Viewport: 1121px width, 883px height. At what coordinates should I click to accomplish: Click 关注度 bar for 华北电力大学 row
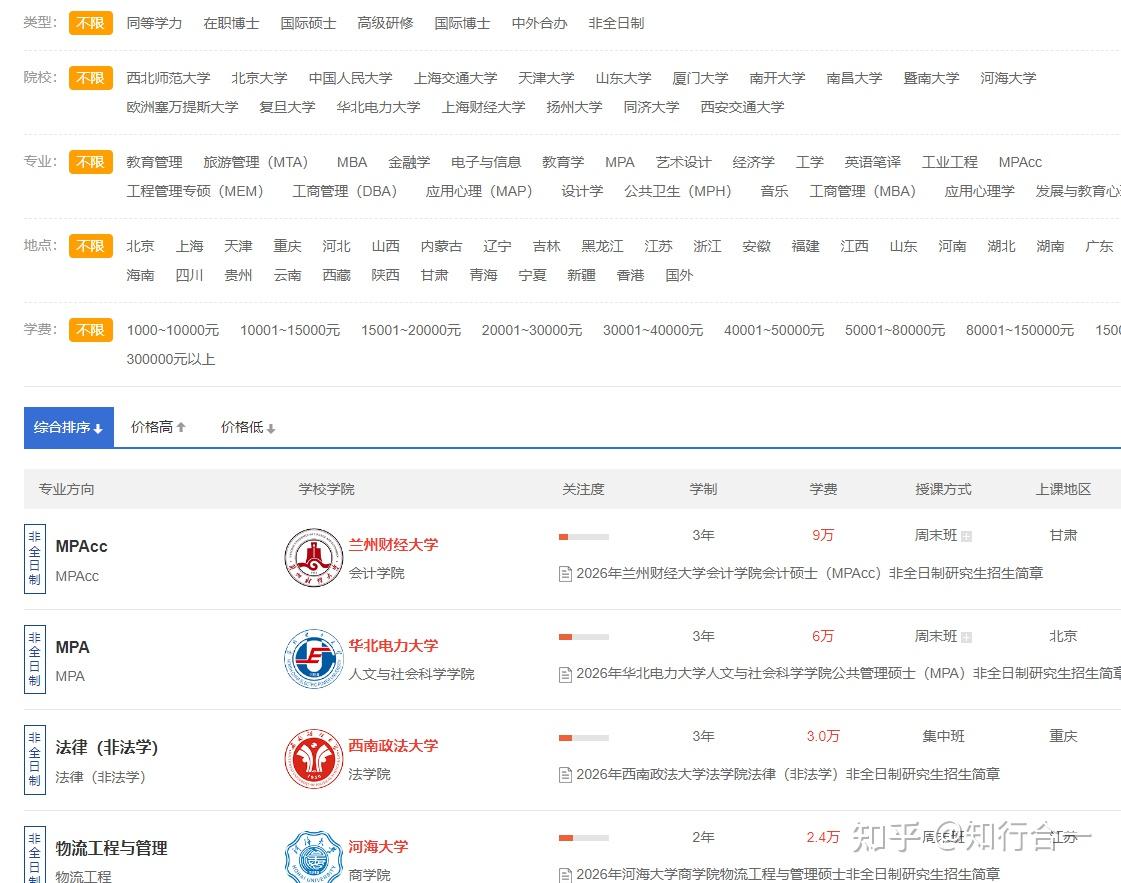[x=584, y=637]
